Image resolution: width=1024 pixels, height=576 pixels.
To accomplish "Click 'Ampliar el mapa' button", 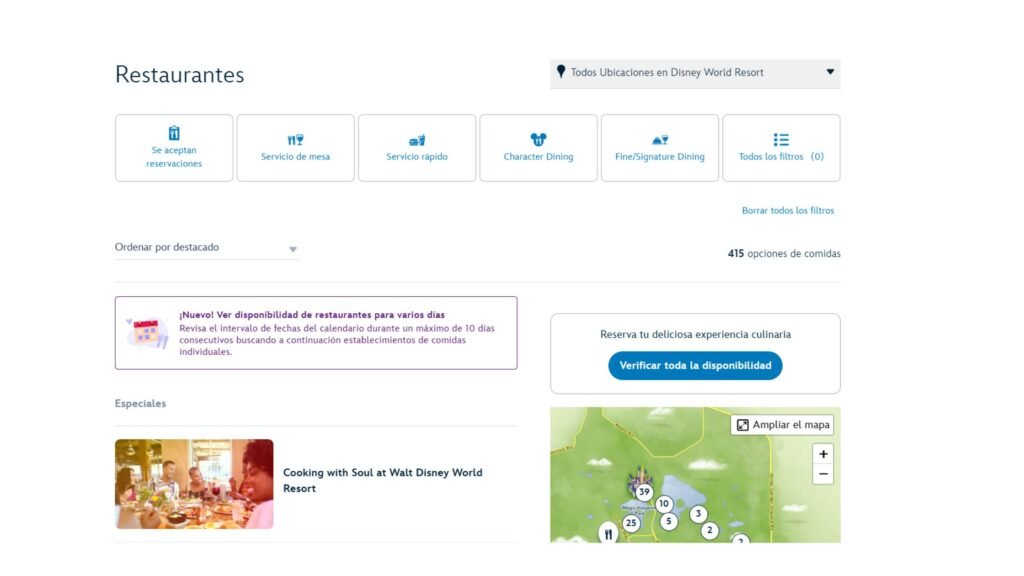I will pos(784,425).
